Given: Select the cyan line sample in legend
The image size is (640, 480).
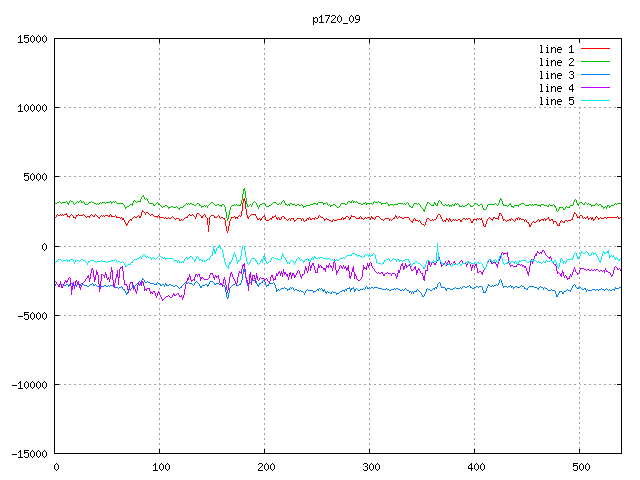Looking at the screenshot, I should pyautogui.click(x=595, y=101).
